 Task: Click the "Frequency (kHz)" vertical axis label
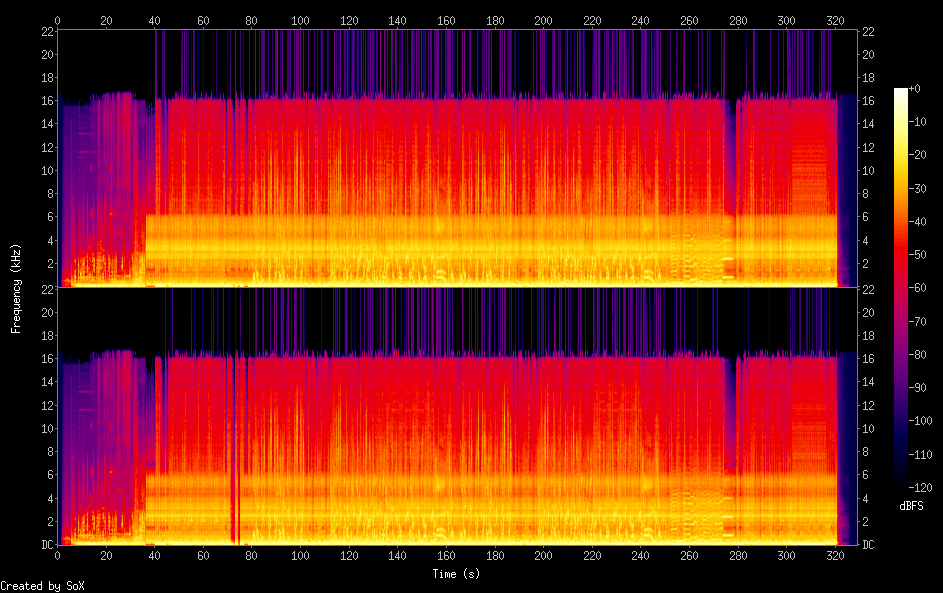(x=16, y=288)
